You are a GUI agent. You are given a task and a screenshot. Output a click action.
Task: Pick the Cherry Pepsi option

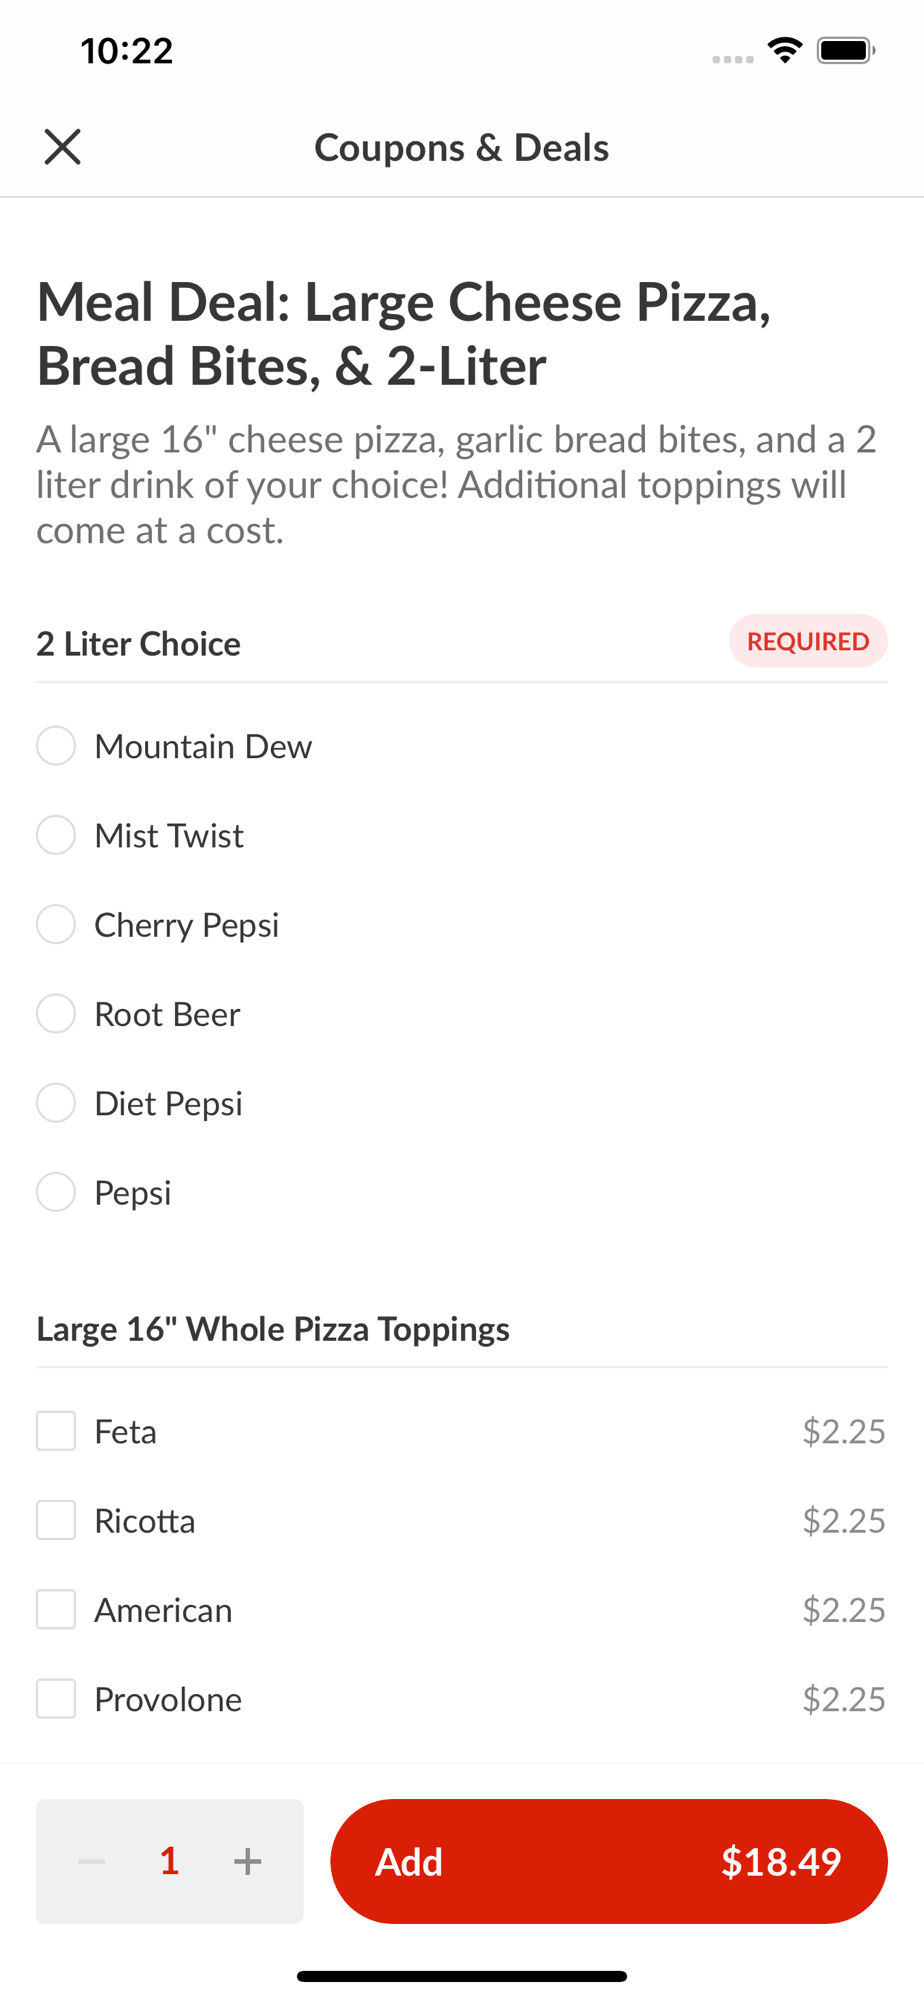pyautogui.click(x=56, y=924)
